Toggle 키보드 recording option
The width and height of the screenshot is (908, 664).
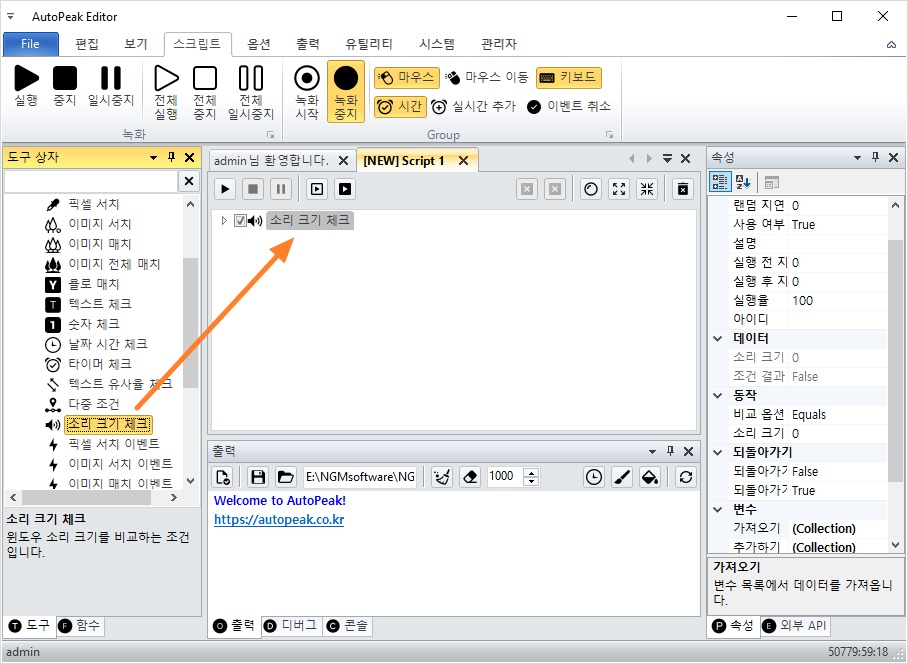pyautogui.click(x=569, y=78)
